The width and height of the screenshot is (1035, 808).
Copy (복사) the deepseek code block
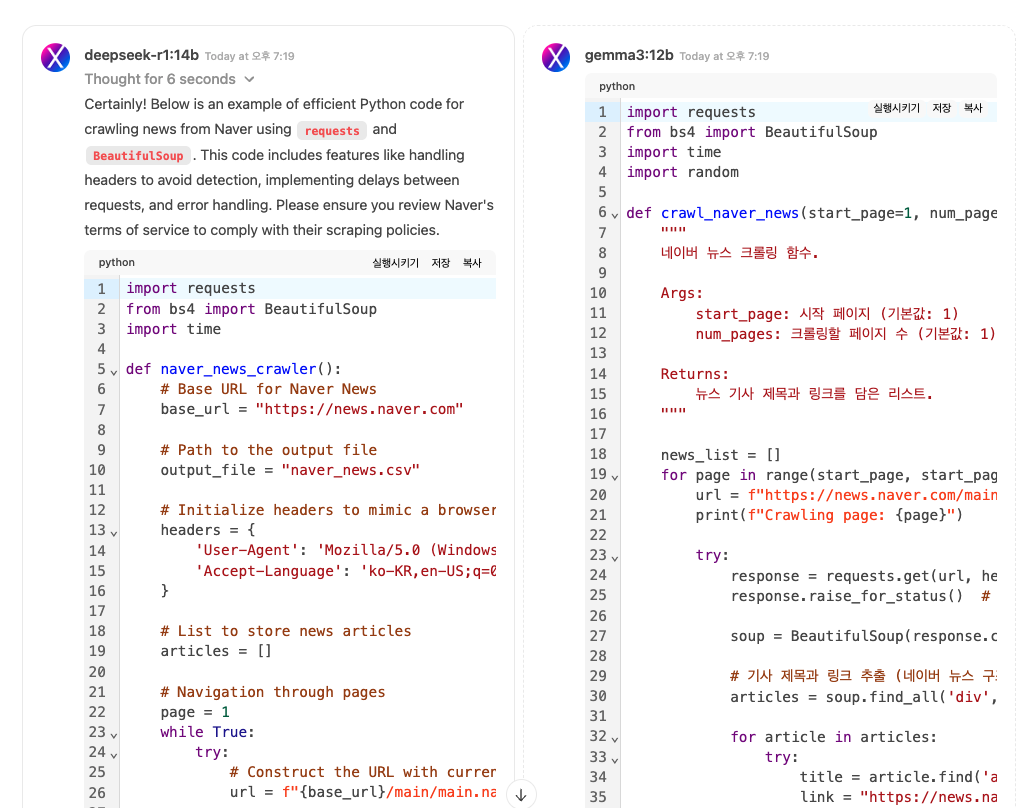pyautogui.click(x=472, y=263)
